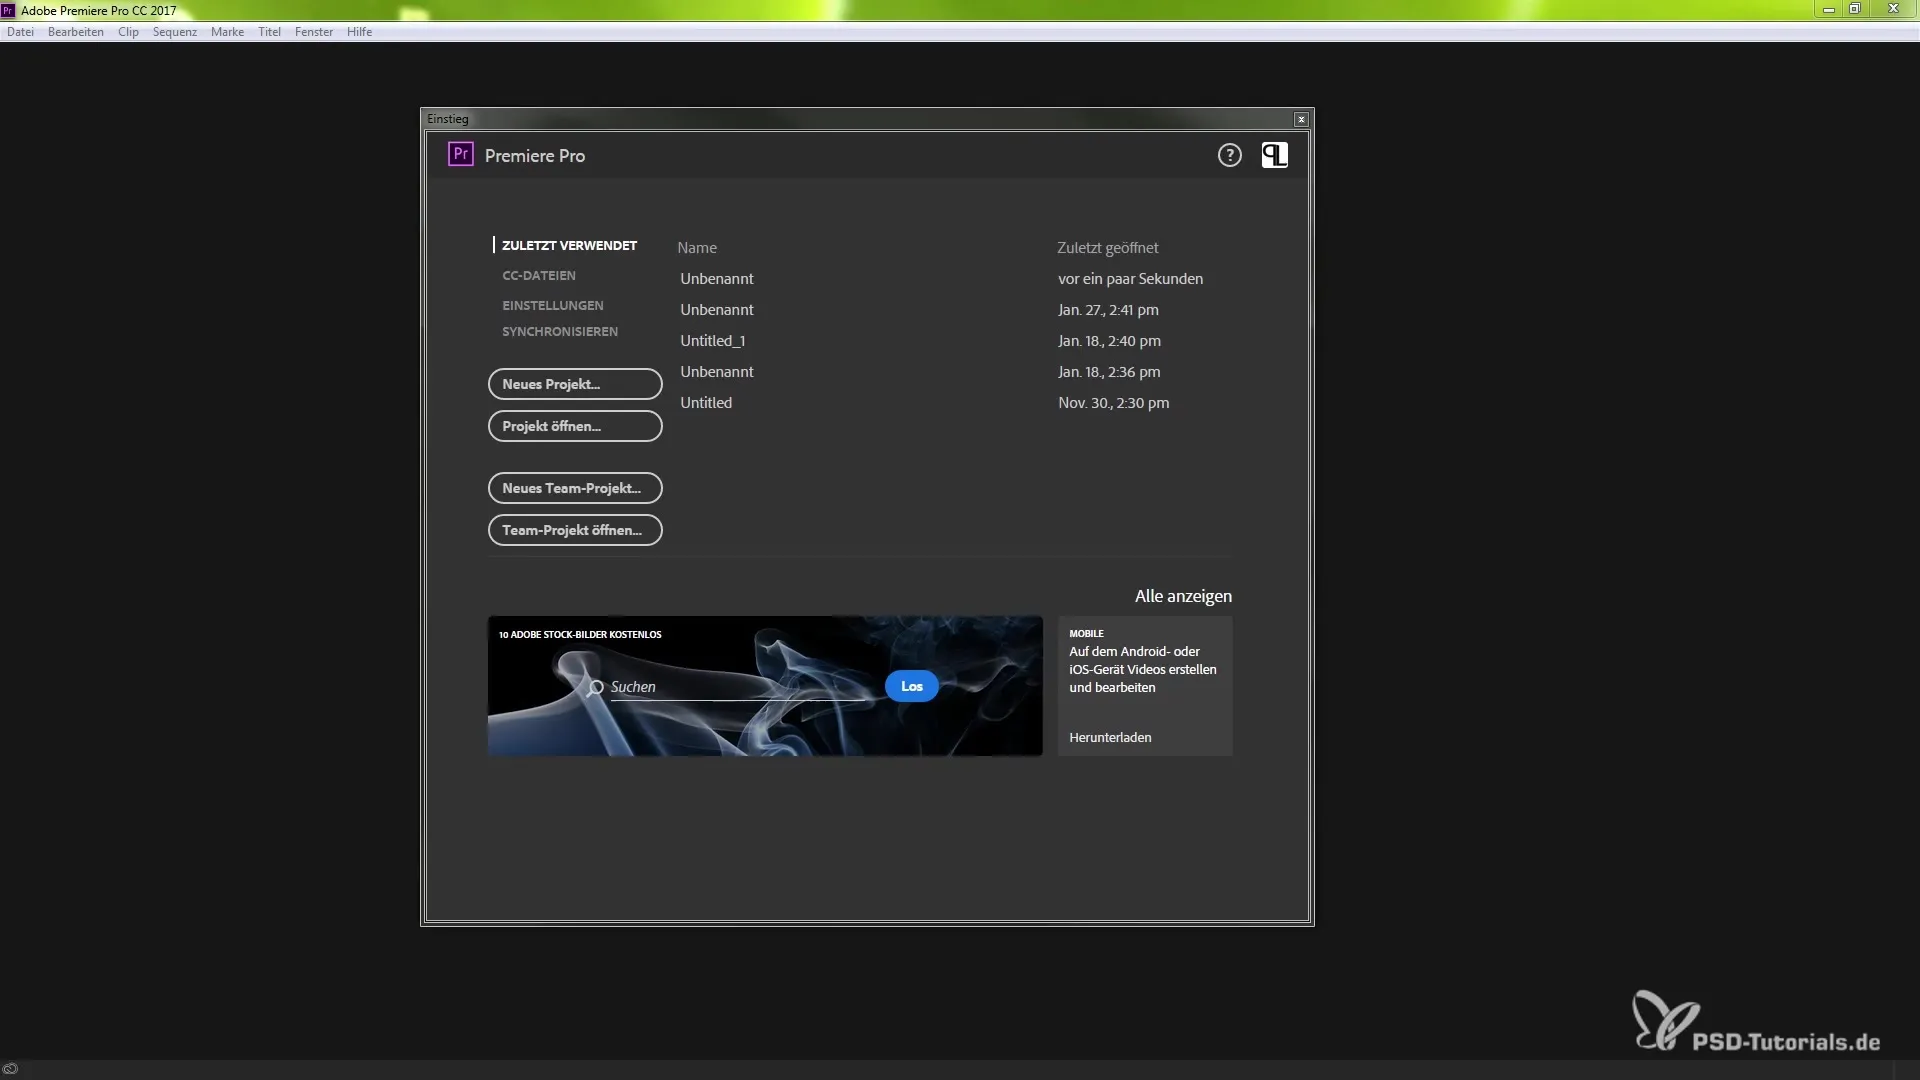Click 'vor ein paar Sekunden' timestamp

click(1130, 279)
